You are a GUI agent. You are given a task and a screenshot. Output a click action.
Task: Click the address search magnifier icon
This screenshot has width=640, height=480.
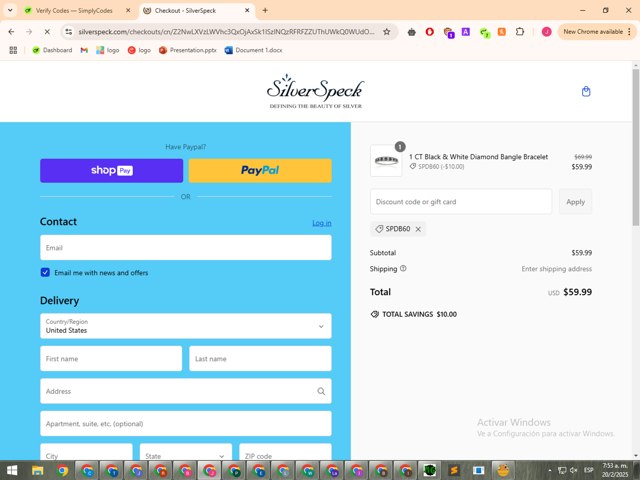pos(321,391)
